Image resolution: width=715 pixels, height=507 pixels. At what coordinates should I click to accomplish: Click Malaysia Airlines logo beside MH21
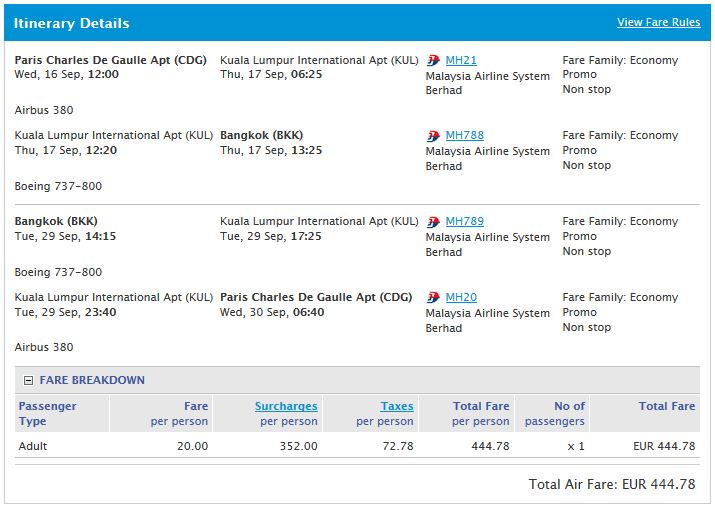[x=433, y=60]
